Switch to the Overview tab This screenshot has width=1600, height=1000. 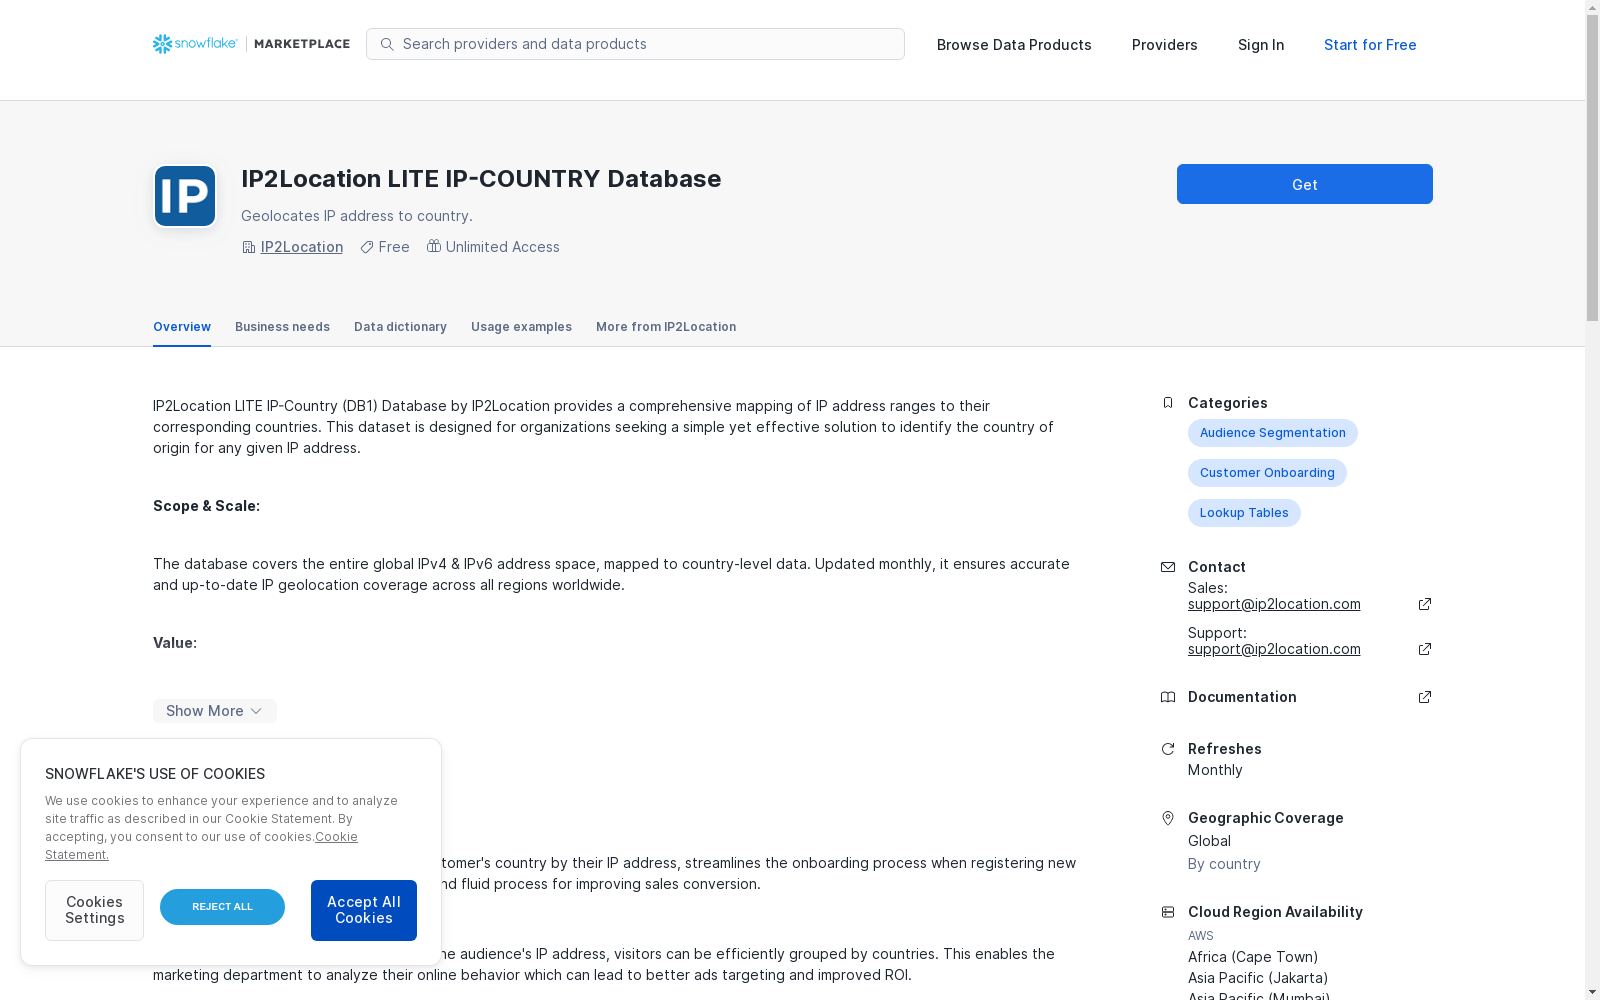coord(182,327)
